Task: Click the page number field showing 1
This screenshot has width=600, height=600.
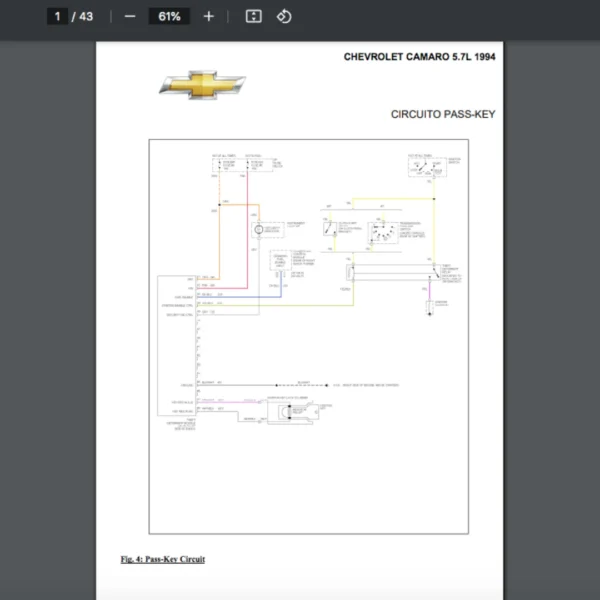Action: pos(57,16)
